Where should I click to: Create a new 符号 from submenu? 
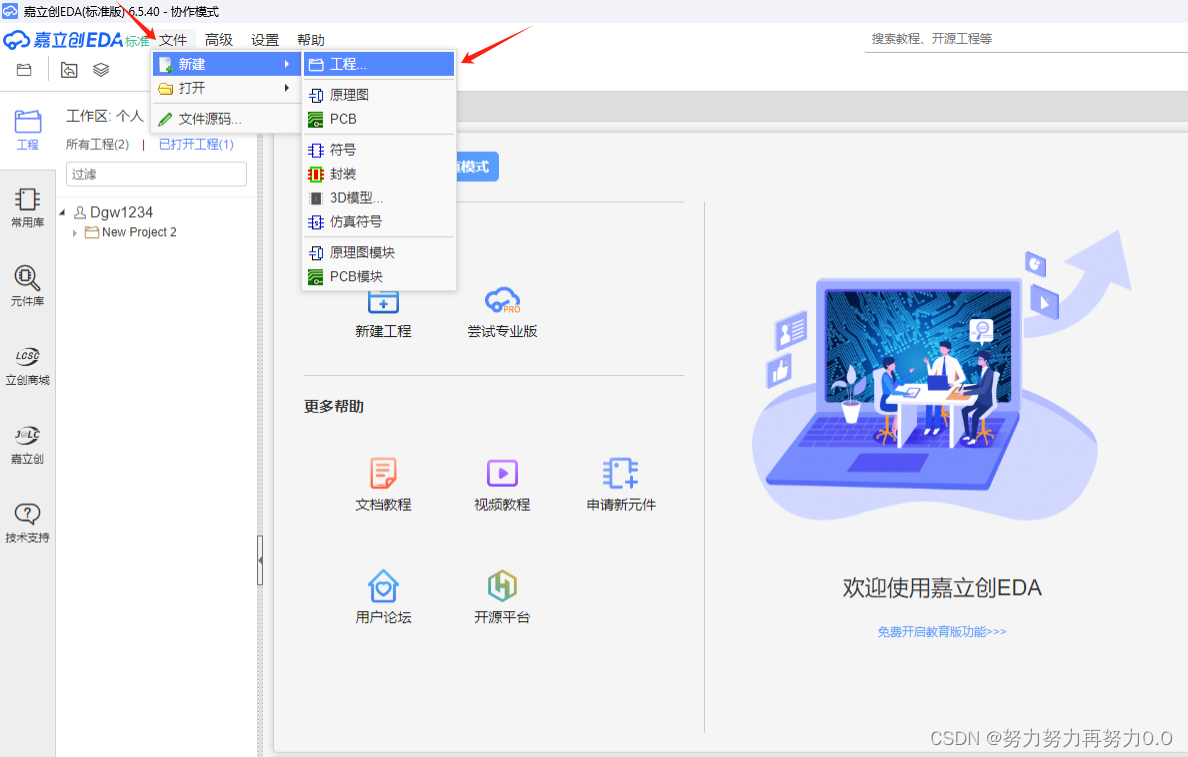379,150
